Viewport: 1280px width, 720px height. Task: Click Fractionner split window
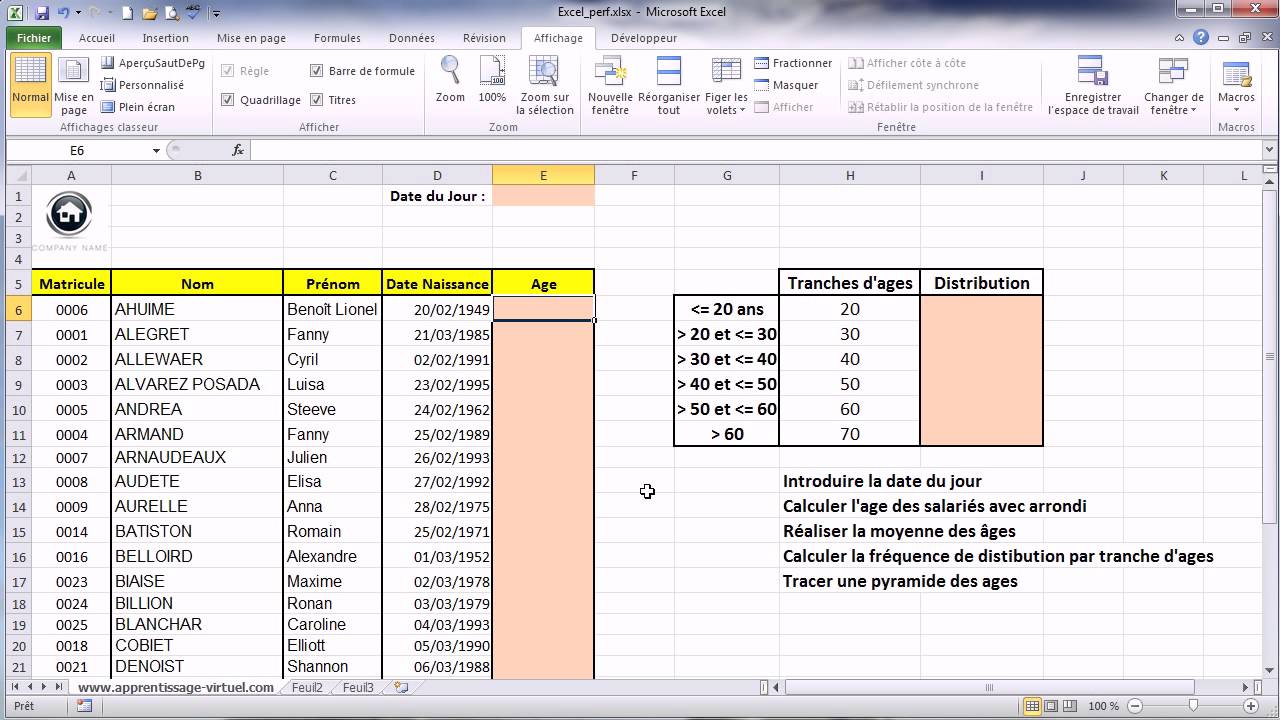pos(793,63)
